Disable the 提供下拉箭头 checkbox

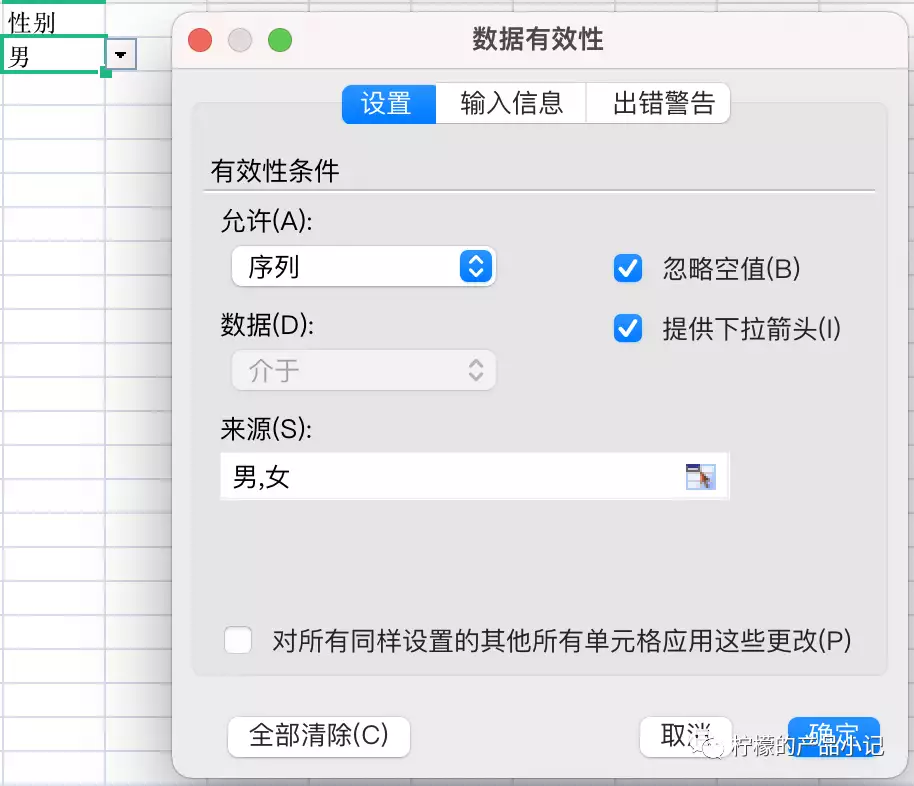[628, 329]
